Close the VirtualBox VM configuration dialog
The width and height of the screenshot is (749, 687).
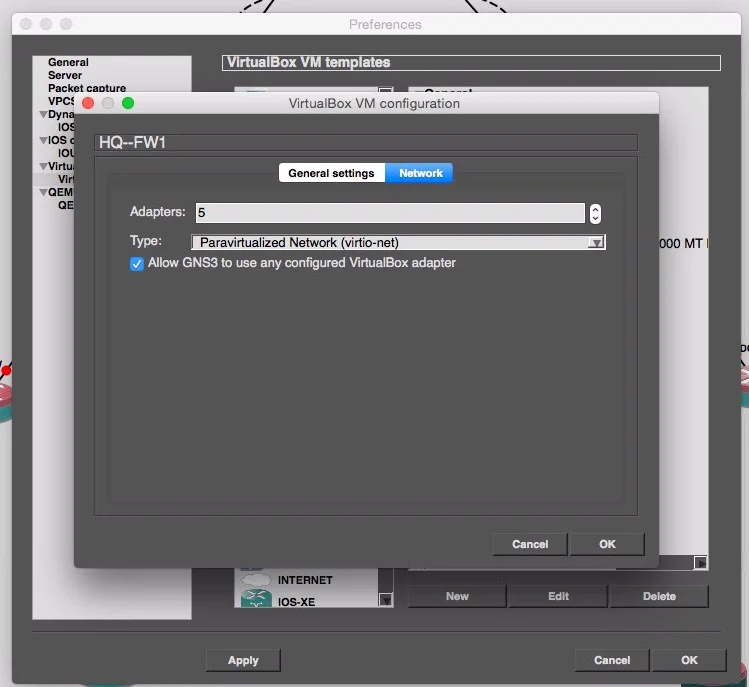[88, 103]
